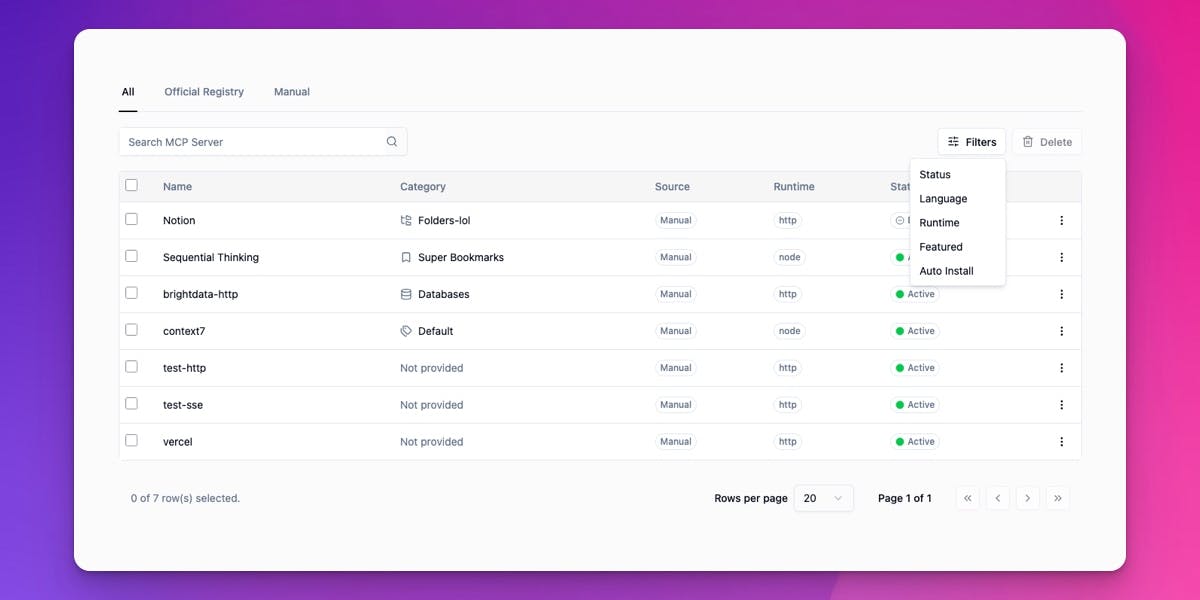Select the checkbox for Sequential Thinking row
This screenshot has width=1200, height=600.
(131, 256)
